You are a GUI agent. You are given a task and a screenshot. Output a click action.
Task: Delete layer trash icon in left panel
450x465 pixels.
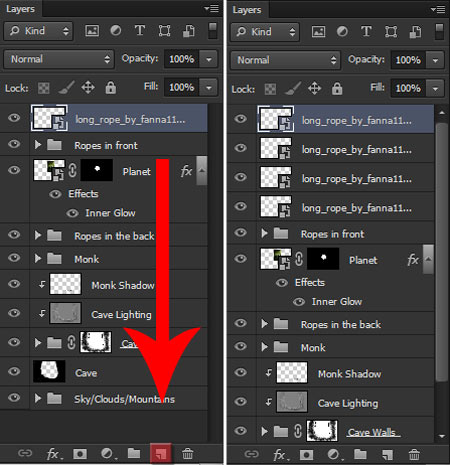(x=187, y=454)
